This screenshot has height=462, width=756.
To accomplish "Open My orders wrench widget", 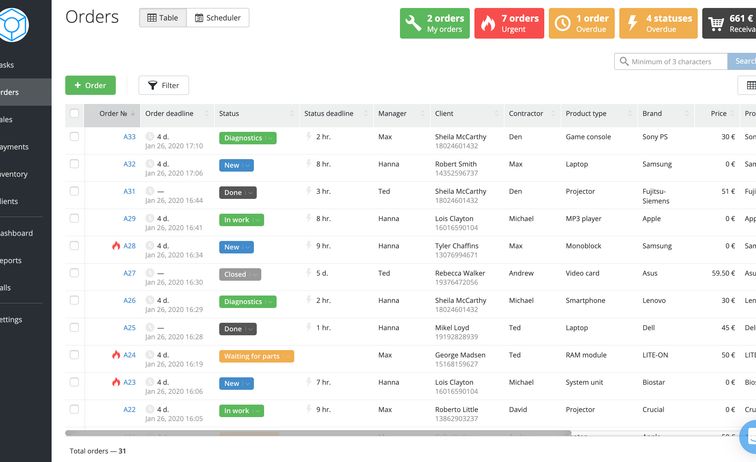I will [434, 24].
